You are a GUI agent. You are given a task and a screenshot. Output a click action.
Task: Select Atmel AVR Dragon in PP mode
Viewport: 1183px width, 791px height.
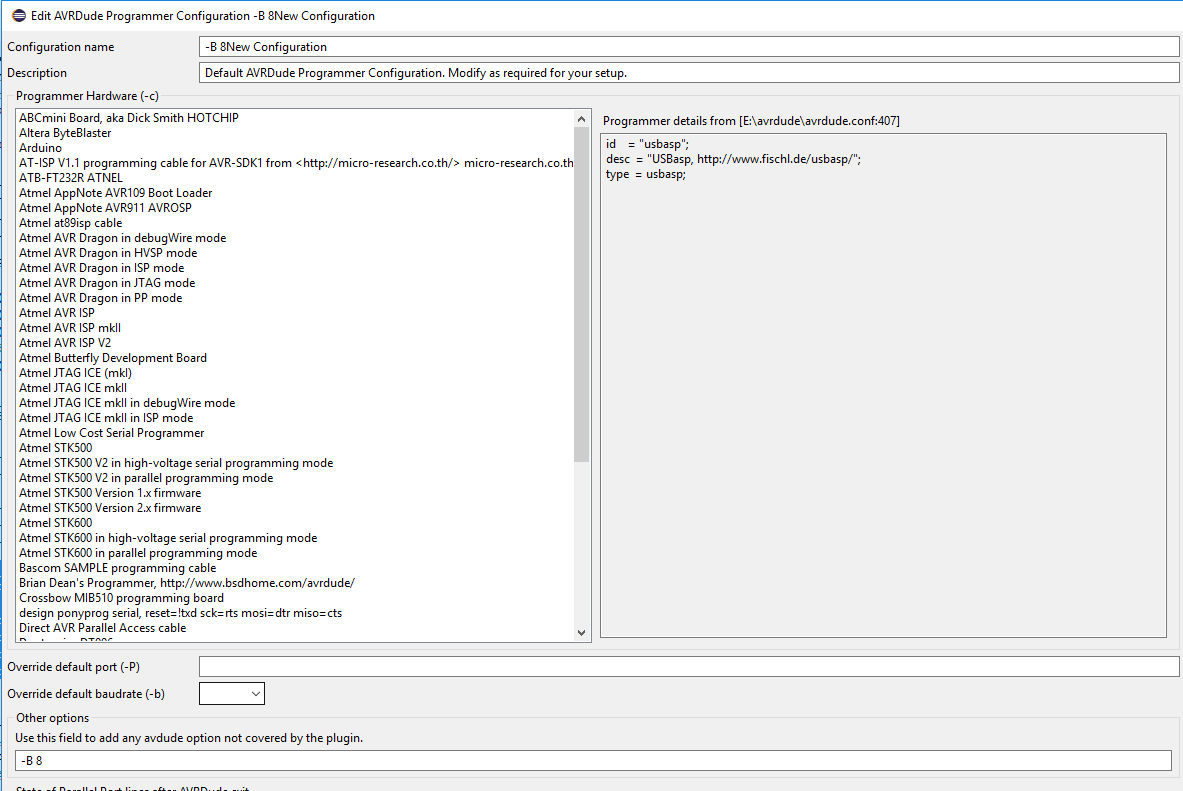[100, 298]
